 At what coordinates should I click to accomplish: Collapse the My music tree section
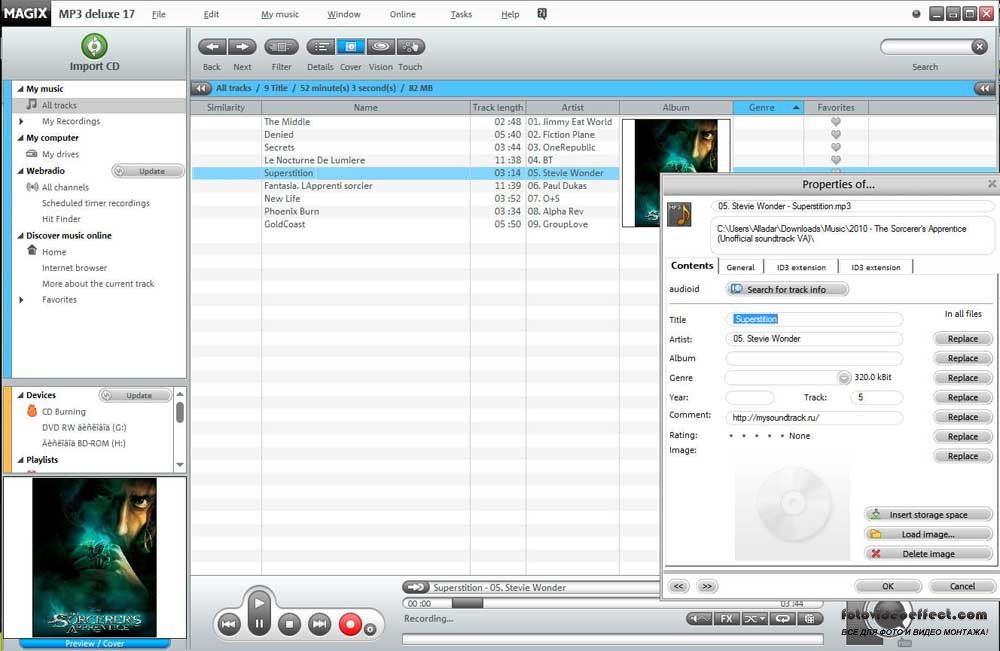coord(20,89)
